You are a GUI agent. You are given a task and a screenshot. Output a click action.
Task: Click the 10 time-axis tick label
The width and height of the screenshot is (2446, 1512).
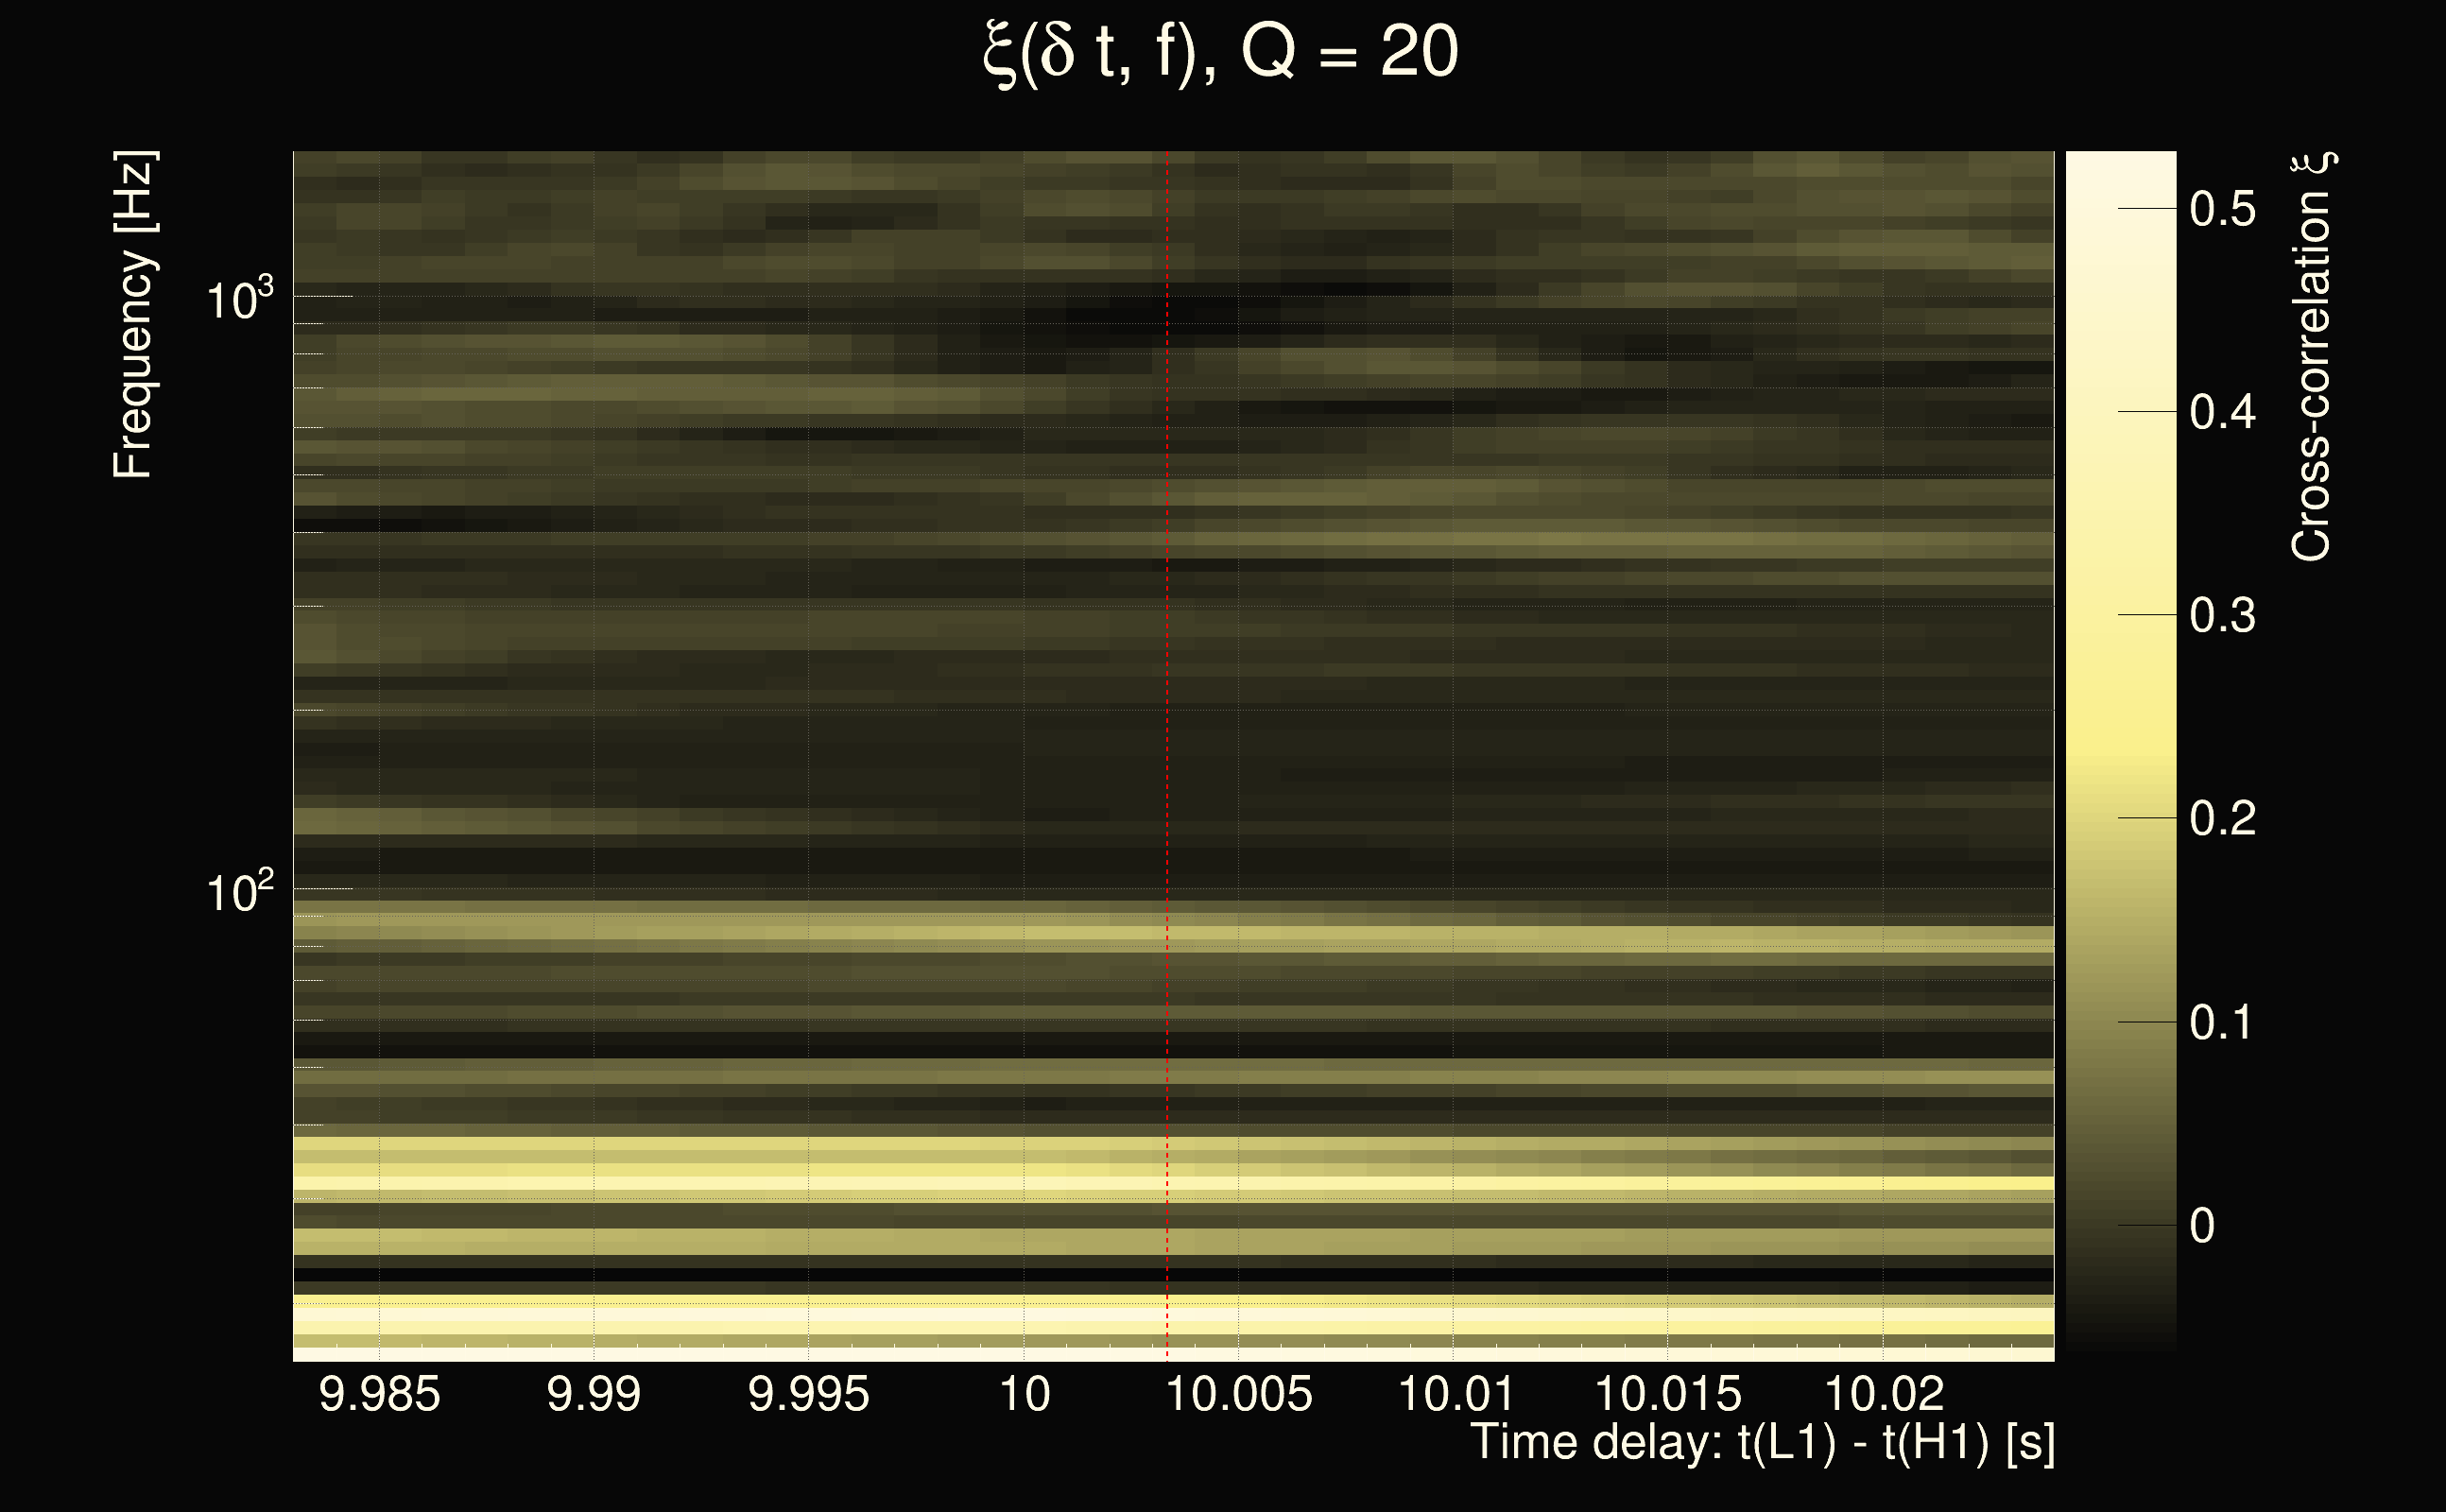pos(1024,1394)
